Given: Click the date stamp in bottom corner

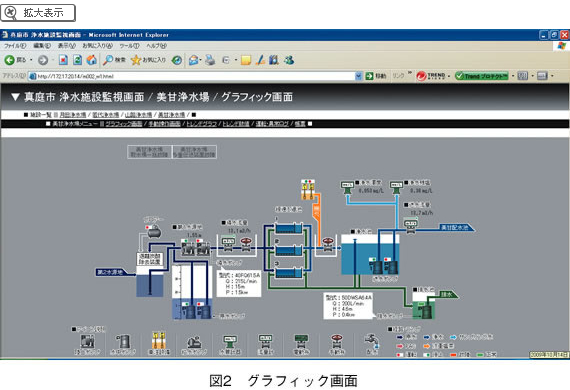Looking at the screenshot, I should (549, 354).
